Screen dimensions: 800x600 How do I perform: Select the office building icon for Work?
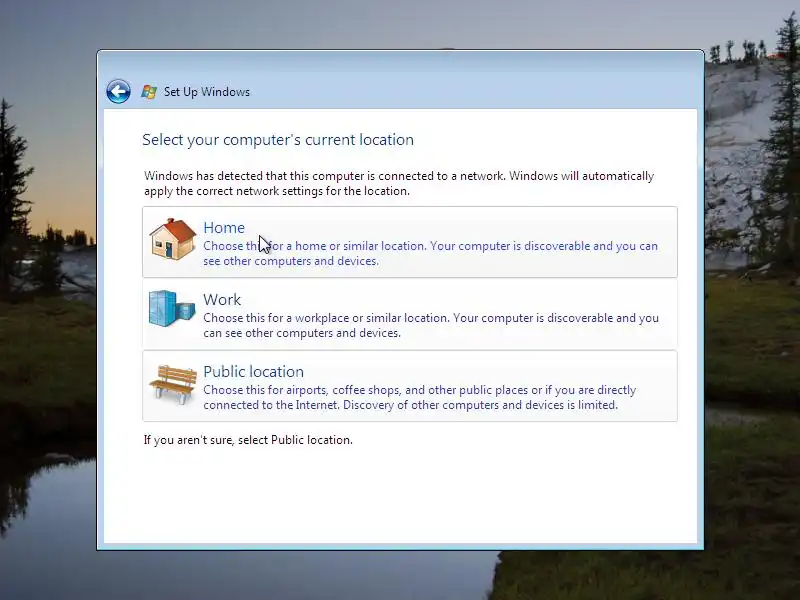click(x=172, y=308)
